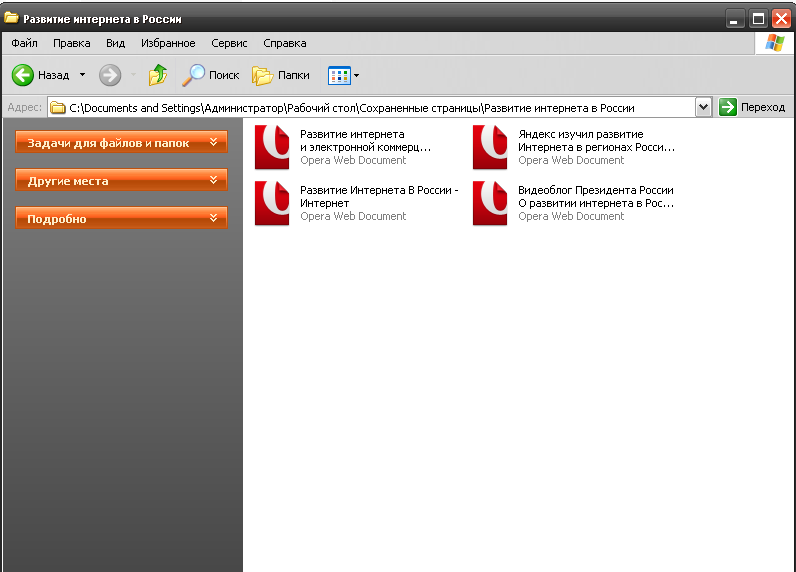Minimize the Explorer window
Screen dimensions: 796x572
click(x=734, y=19)
